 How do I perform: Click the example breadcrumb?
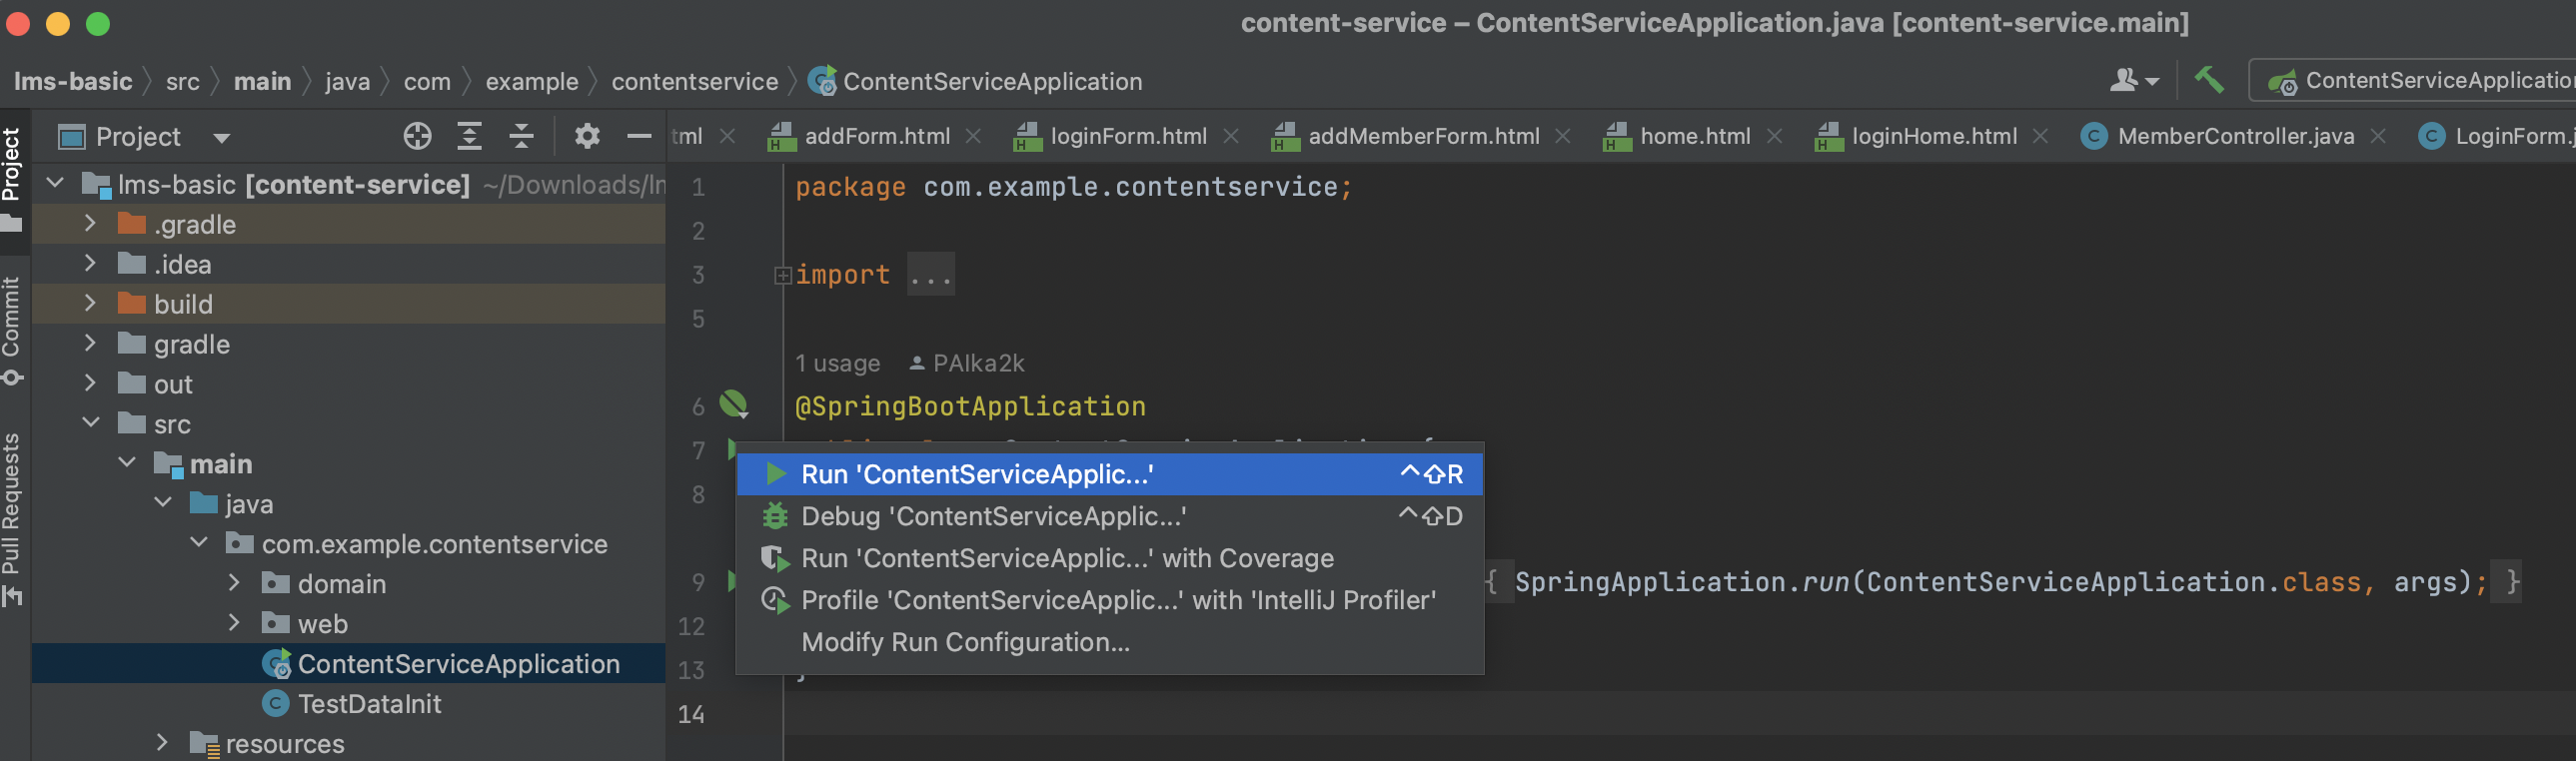click(532, 81)
